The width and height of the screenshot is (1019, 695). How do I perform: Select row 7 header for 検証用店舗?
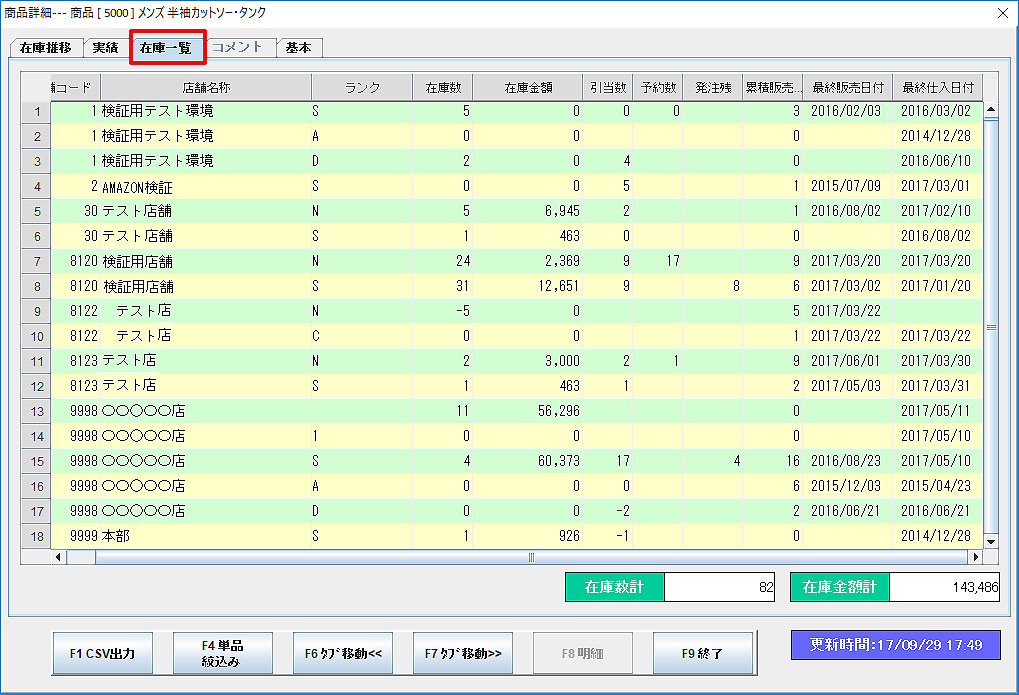coord(35,262)
